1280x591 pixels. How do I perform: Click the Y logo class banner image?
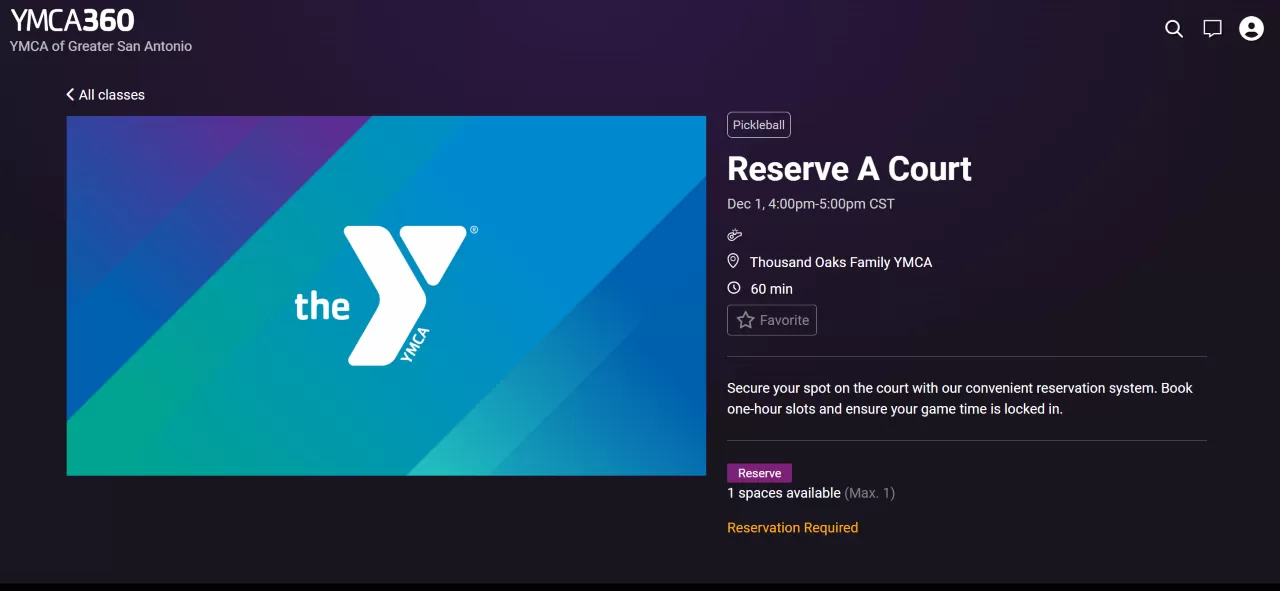386,295
